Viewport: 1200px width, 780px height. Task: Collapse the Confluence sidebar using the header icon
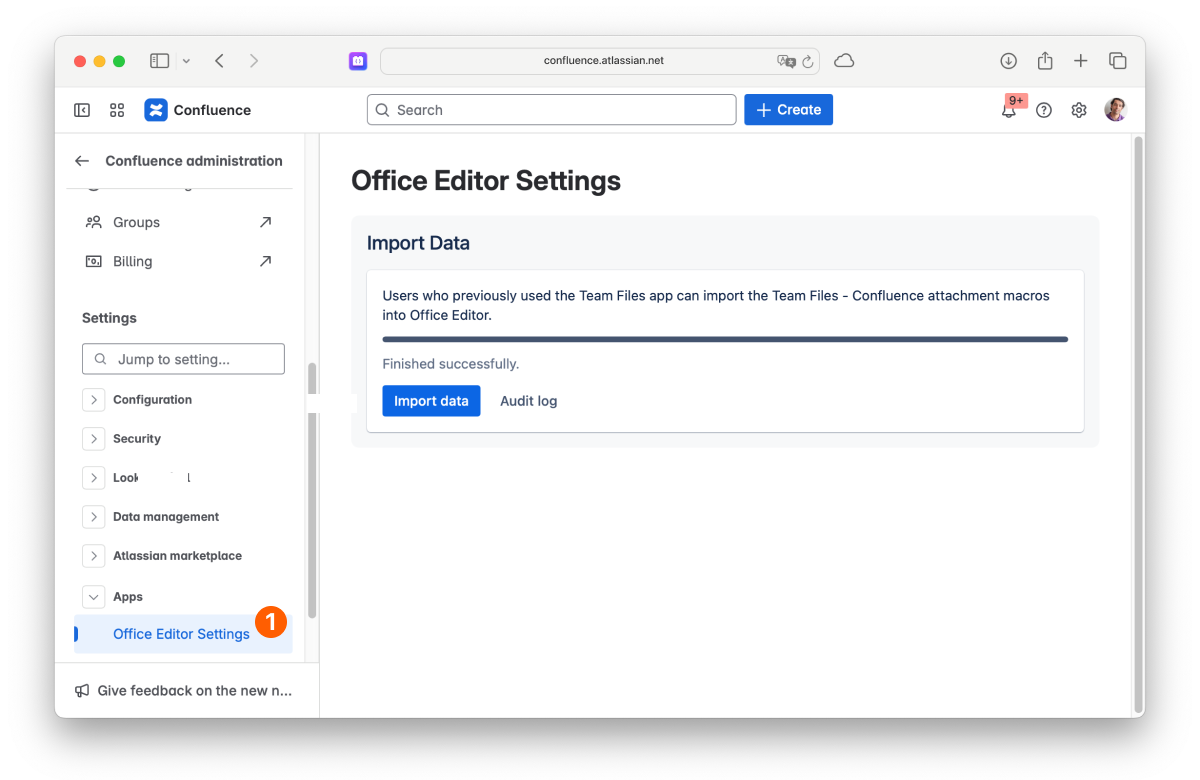tap(82, 110)
